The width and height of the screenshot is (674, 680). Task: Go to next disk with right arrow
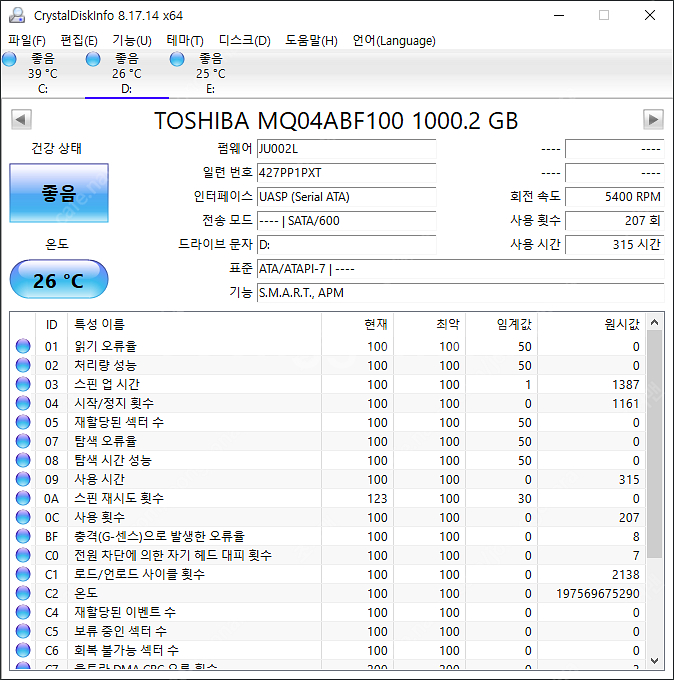pos(653,119)
